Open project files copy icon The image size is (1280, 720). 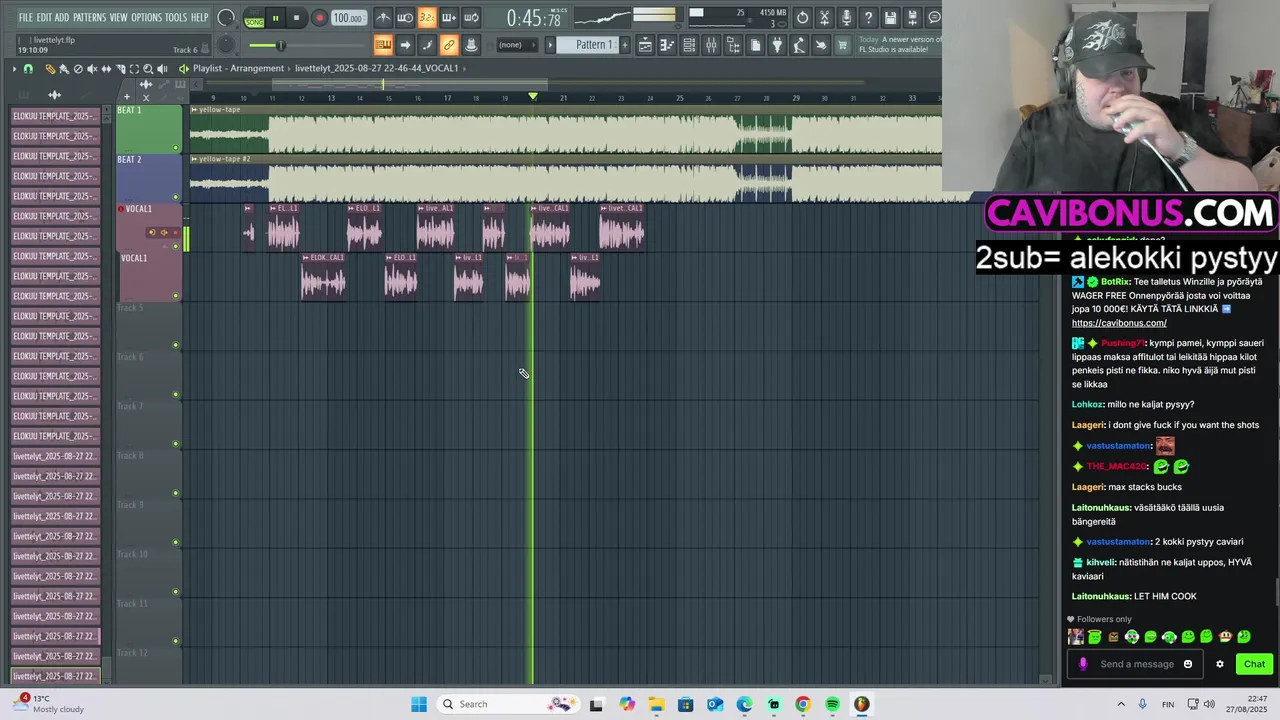click(755, 45)
